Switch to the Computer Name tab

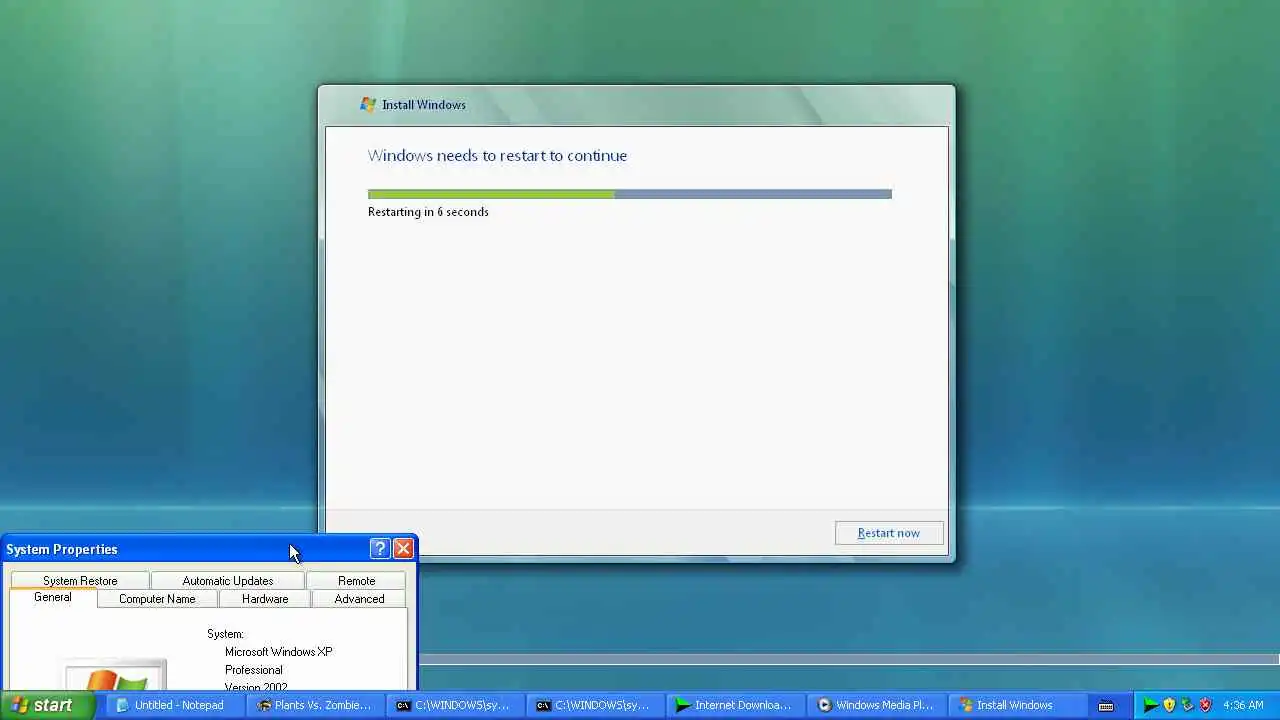tap(157, 599)
